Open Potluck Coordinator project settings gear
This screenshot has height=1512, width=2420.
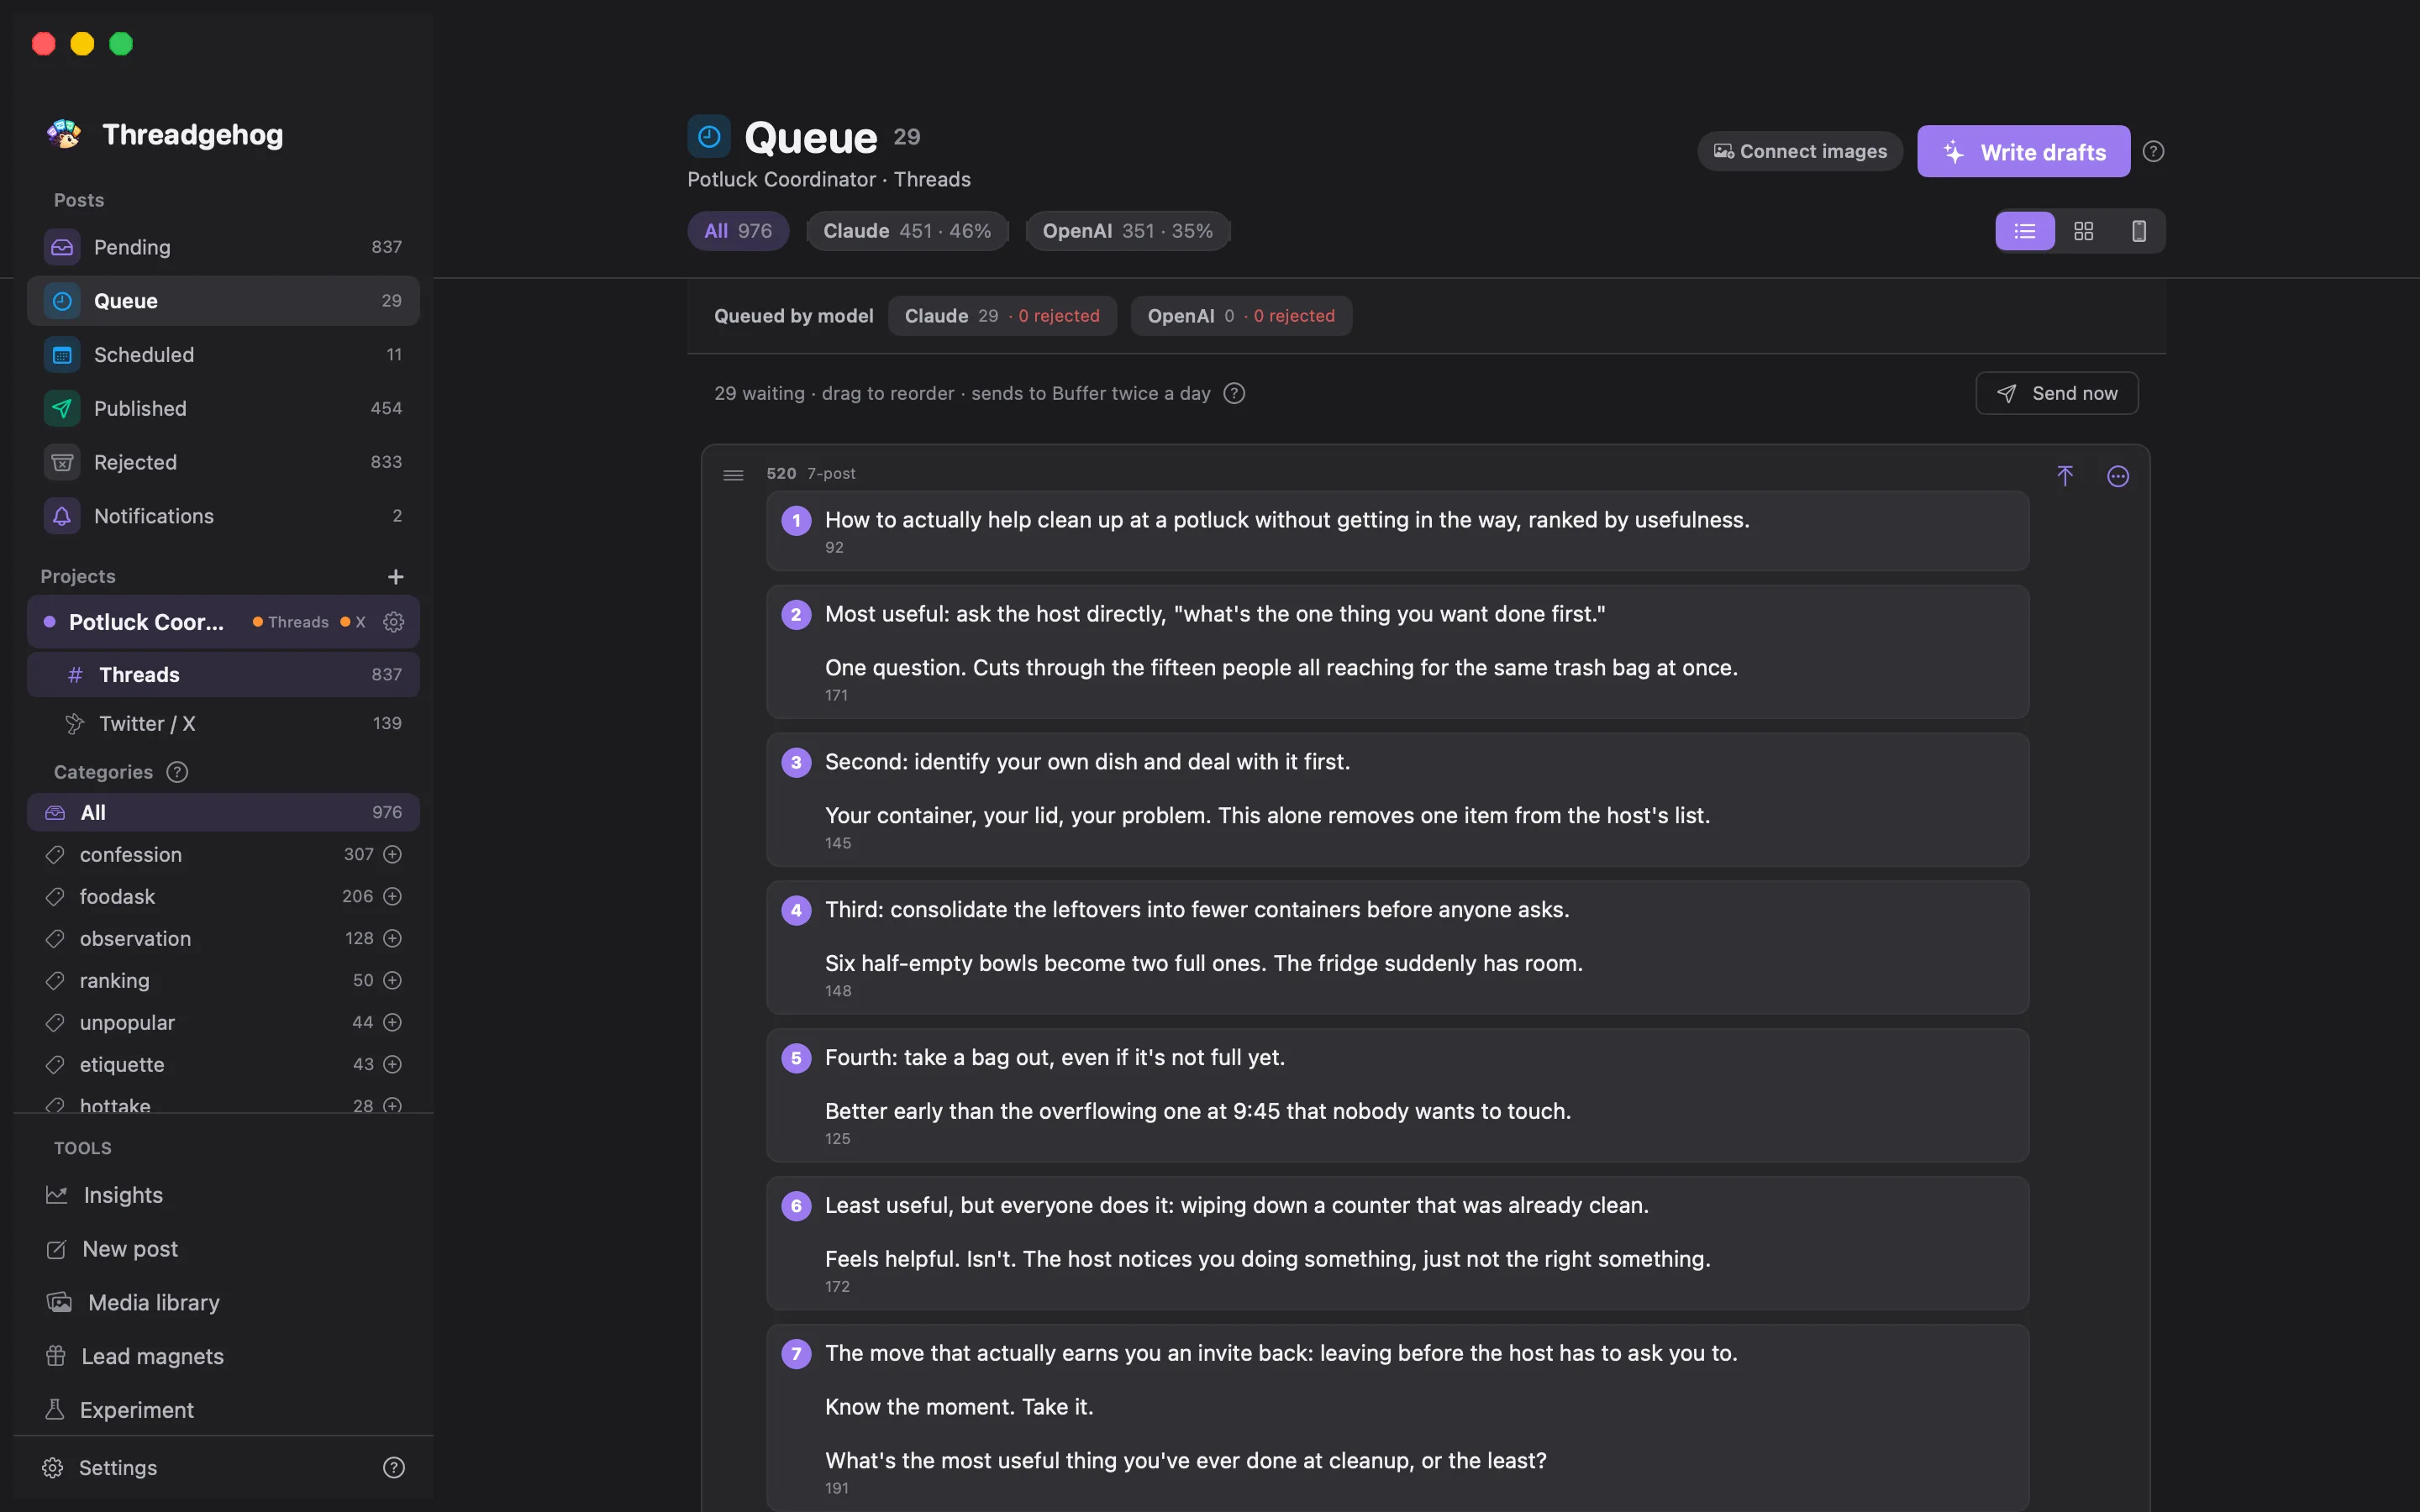click(x=394, y=622)
